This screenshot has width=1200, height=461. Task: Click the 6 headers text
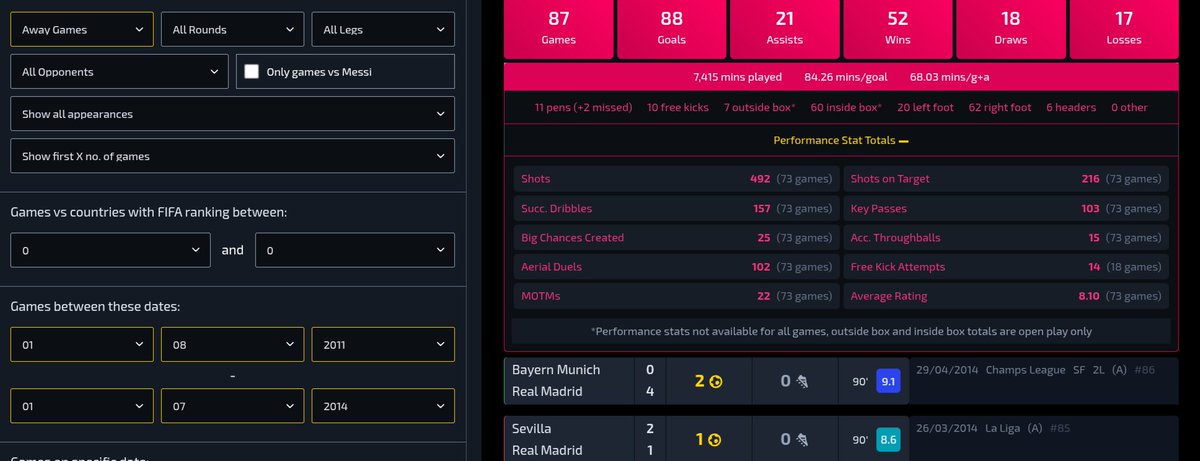click(x=1071, y=107)
